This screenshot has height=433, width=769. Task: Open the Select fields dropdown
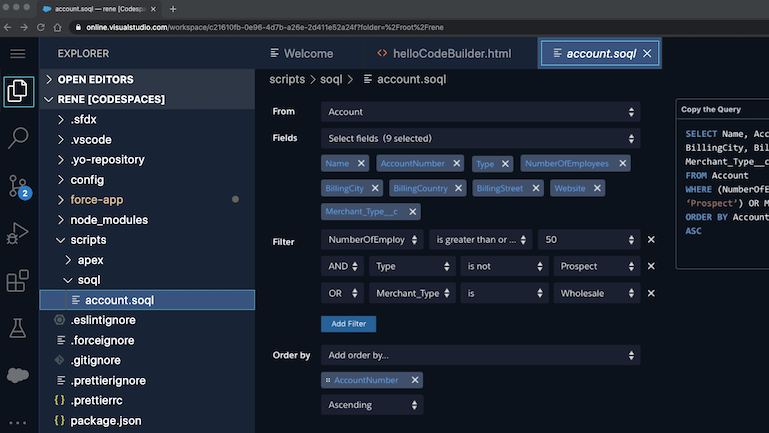[481, 138]
